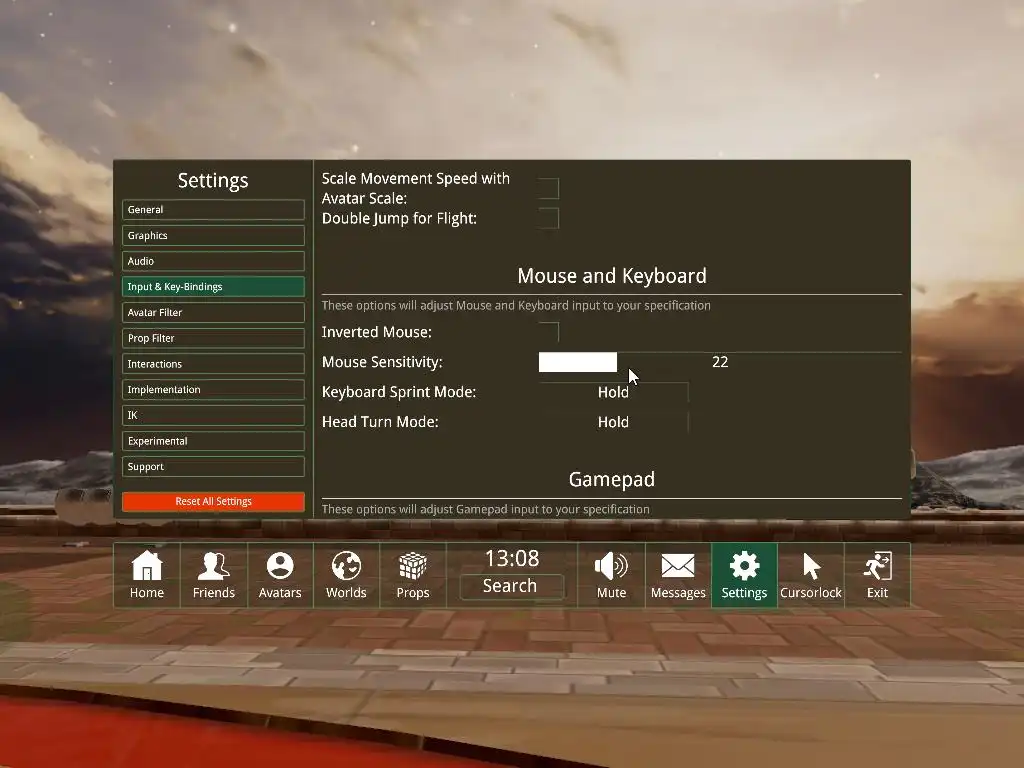Select the IK settings category

tap(213, 415)
